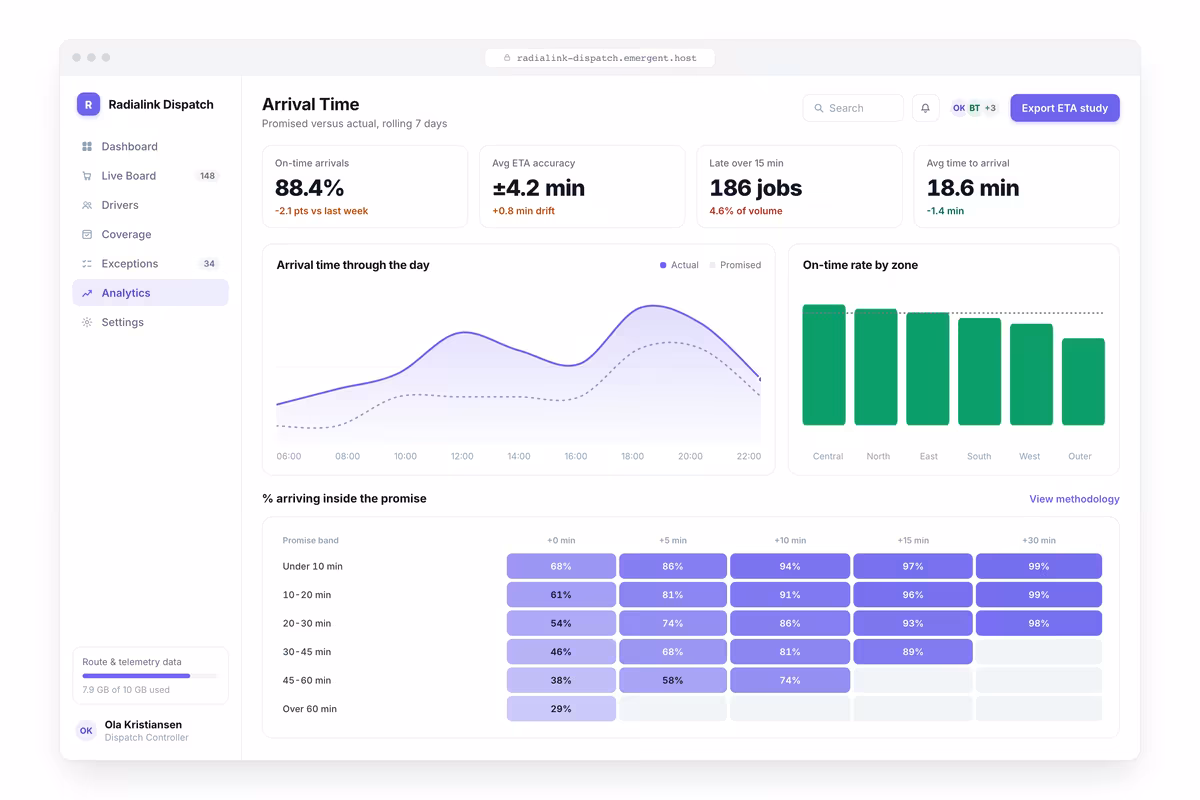The width and height of the screenshot is (1200, 800).
Task: Click the Analytics trend icon
Action: pyautogui.click(x=87, y=293)
